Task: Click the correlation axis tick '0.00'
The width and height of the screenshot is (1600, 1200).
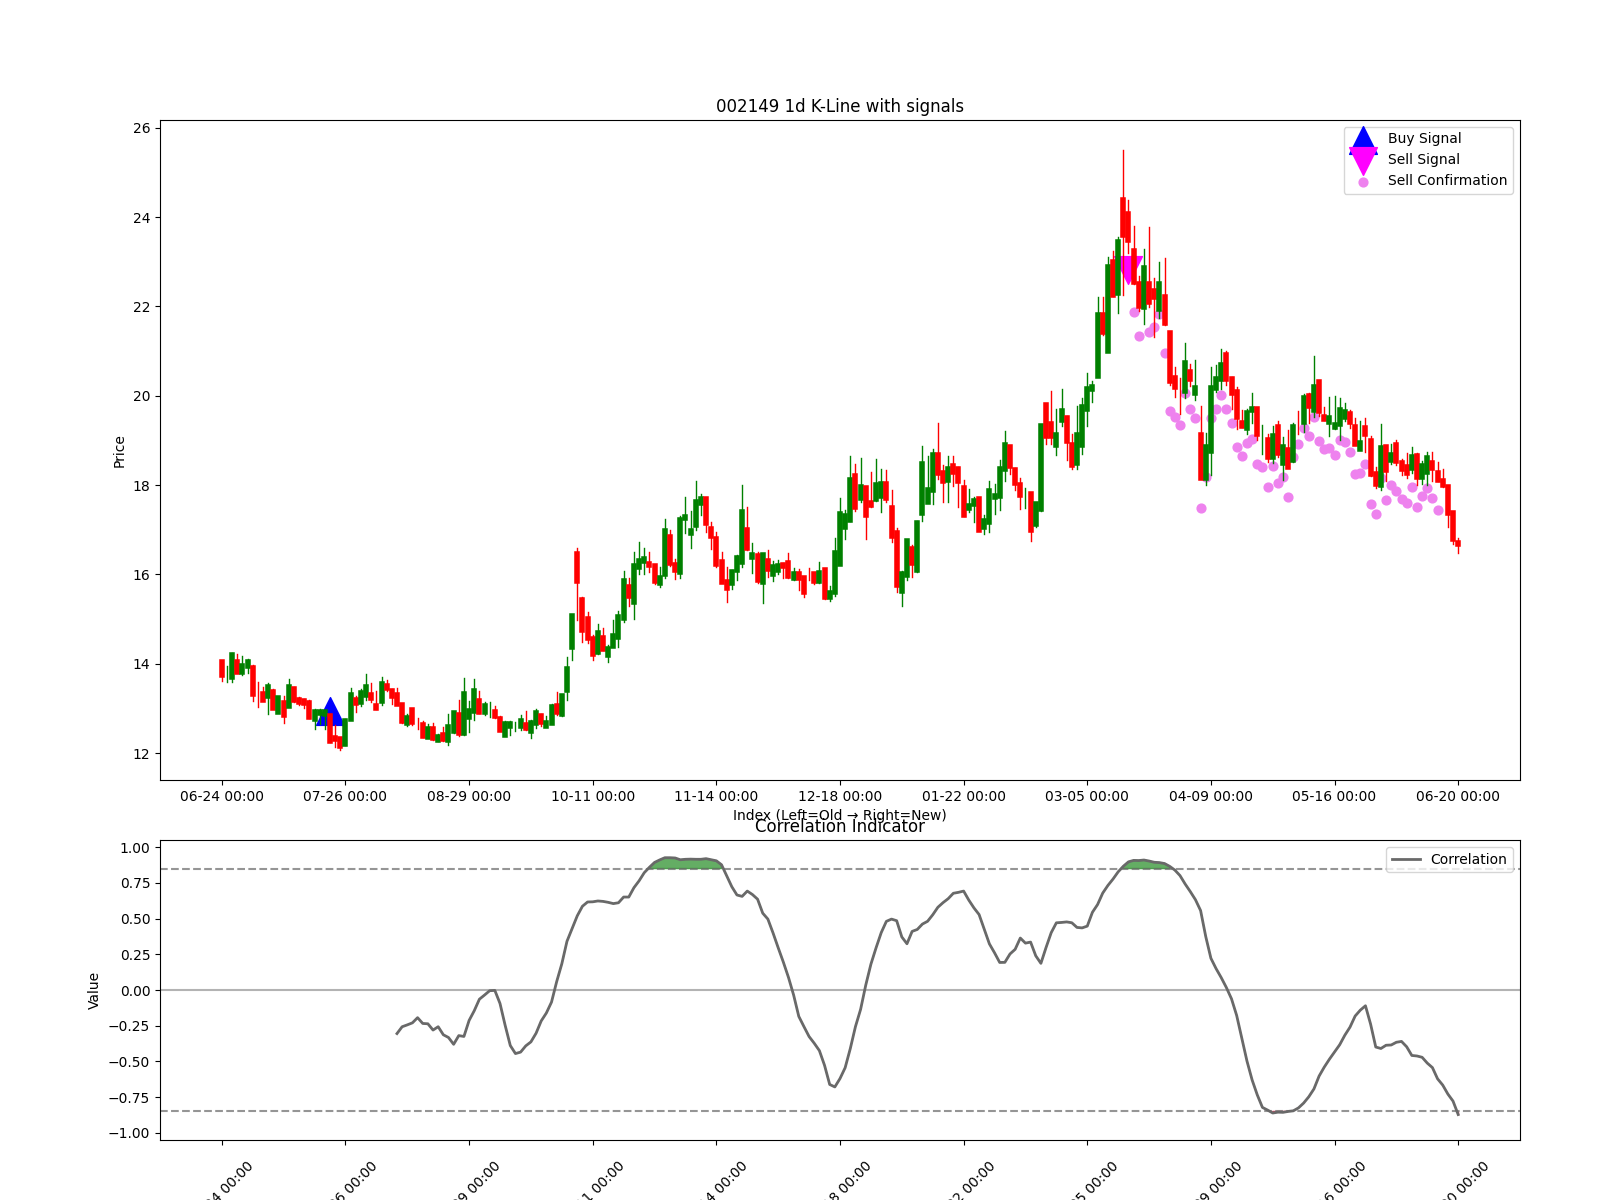Action: point(135,991)
